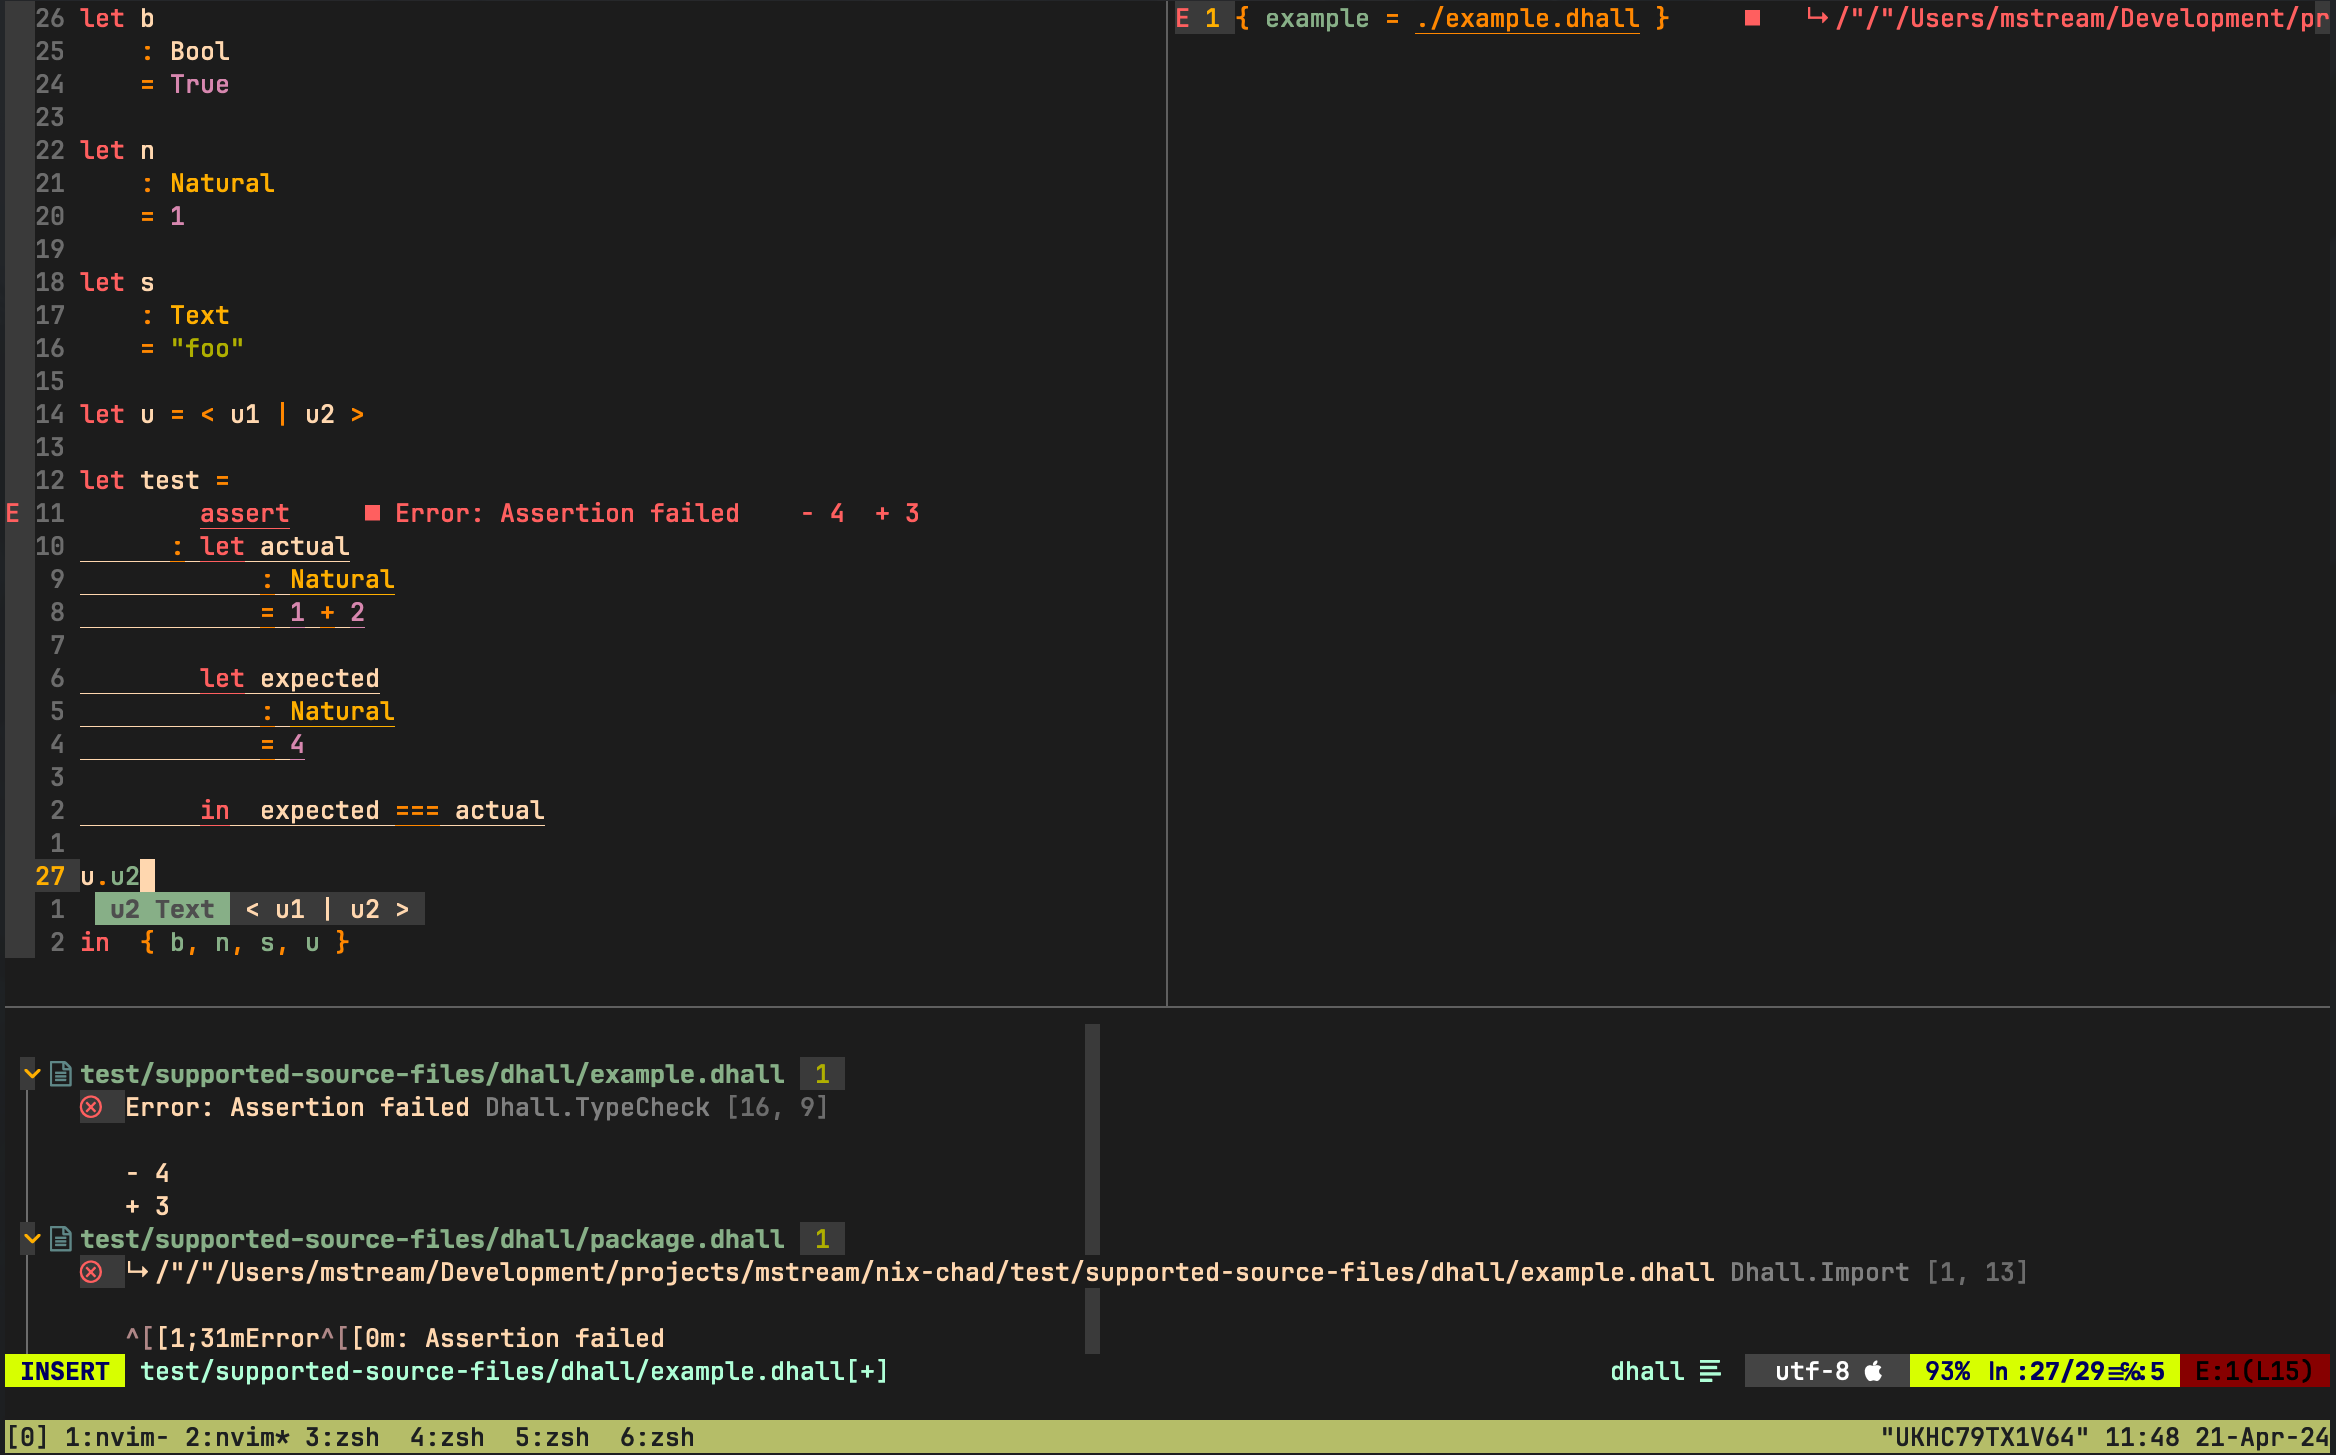
Task: Click the INSERT mode indicator
Action: [x=65, y=1371]
